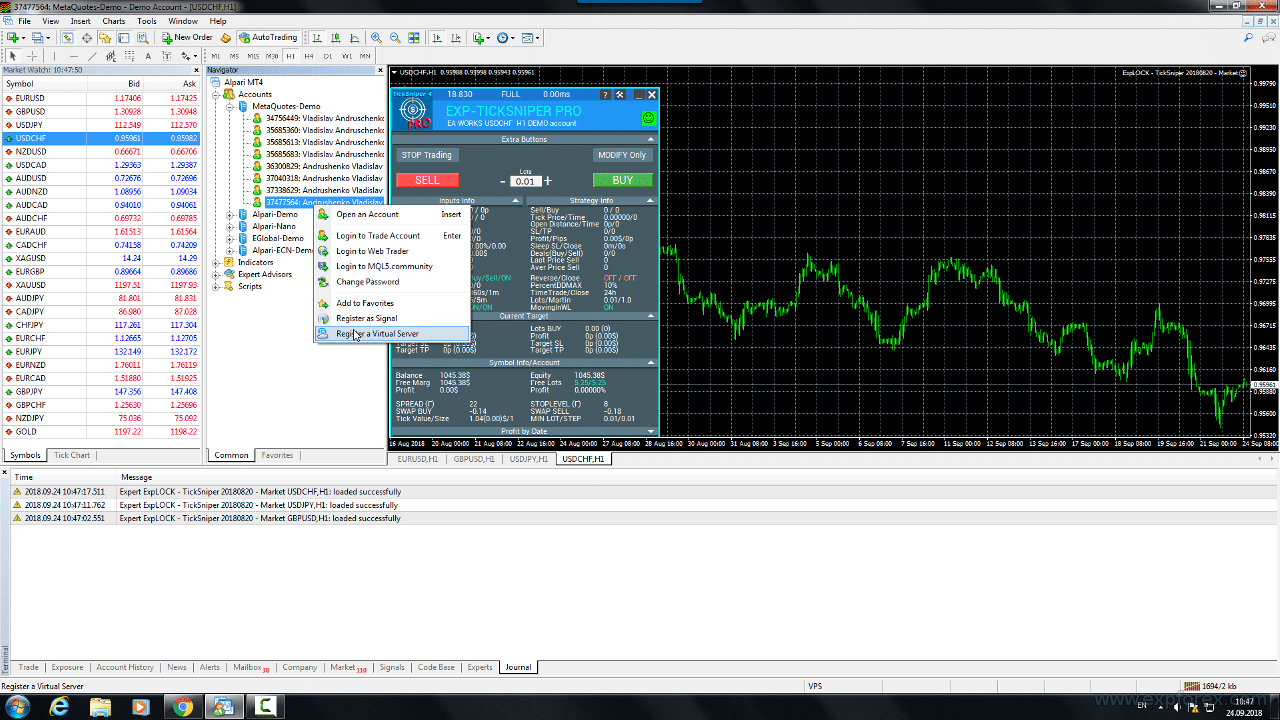Collapse the Symbol Info/Account section arrow
The width and height of the screenshot is (1280, 720).
(x=651, y=362)
